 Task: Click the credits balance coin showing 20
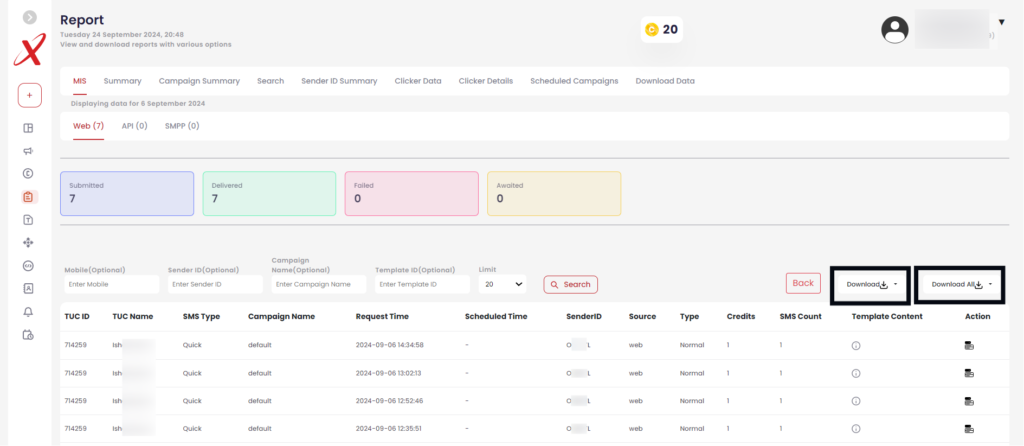[662, 29]
